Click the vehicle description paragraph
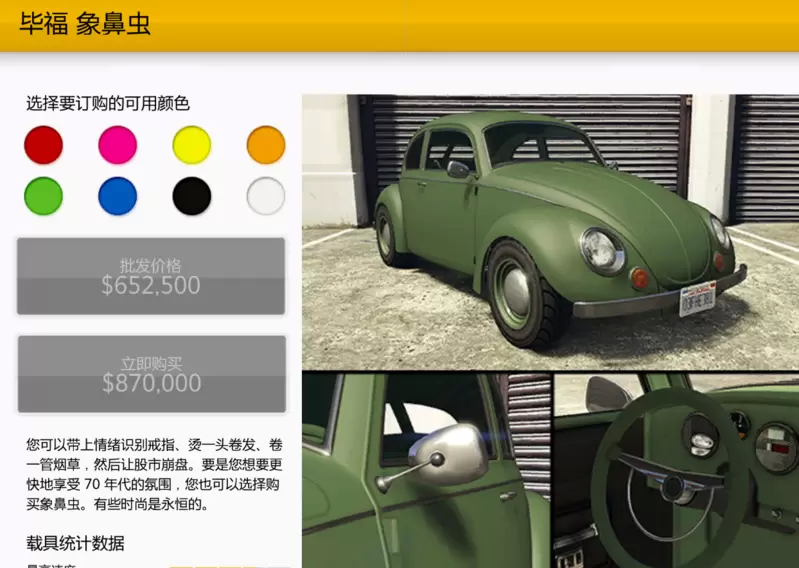The image size is (799, 568). (x=154, y=474)
